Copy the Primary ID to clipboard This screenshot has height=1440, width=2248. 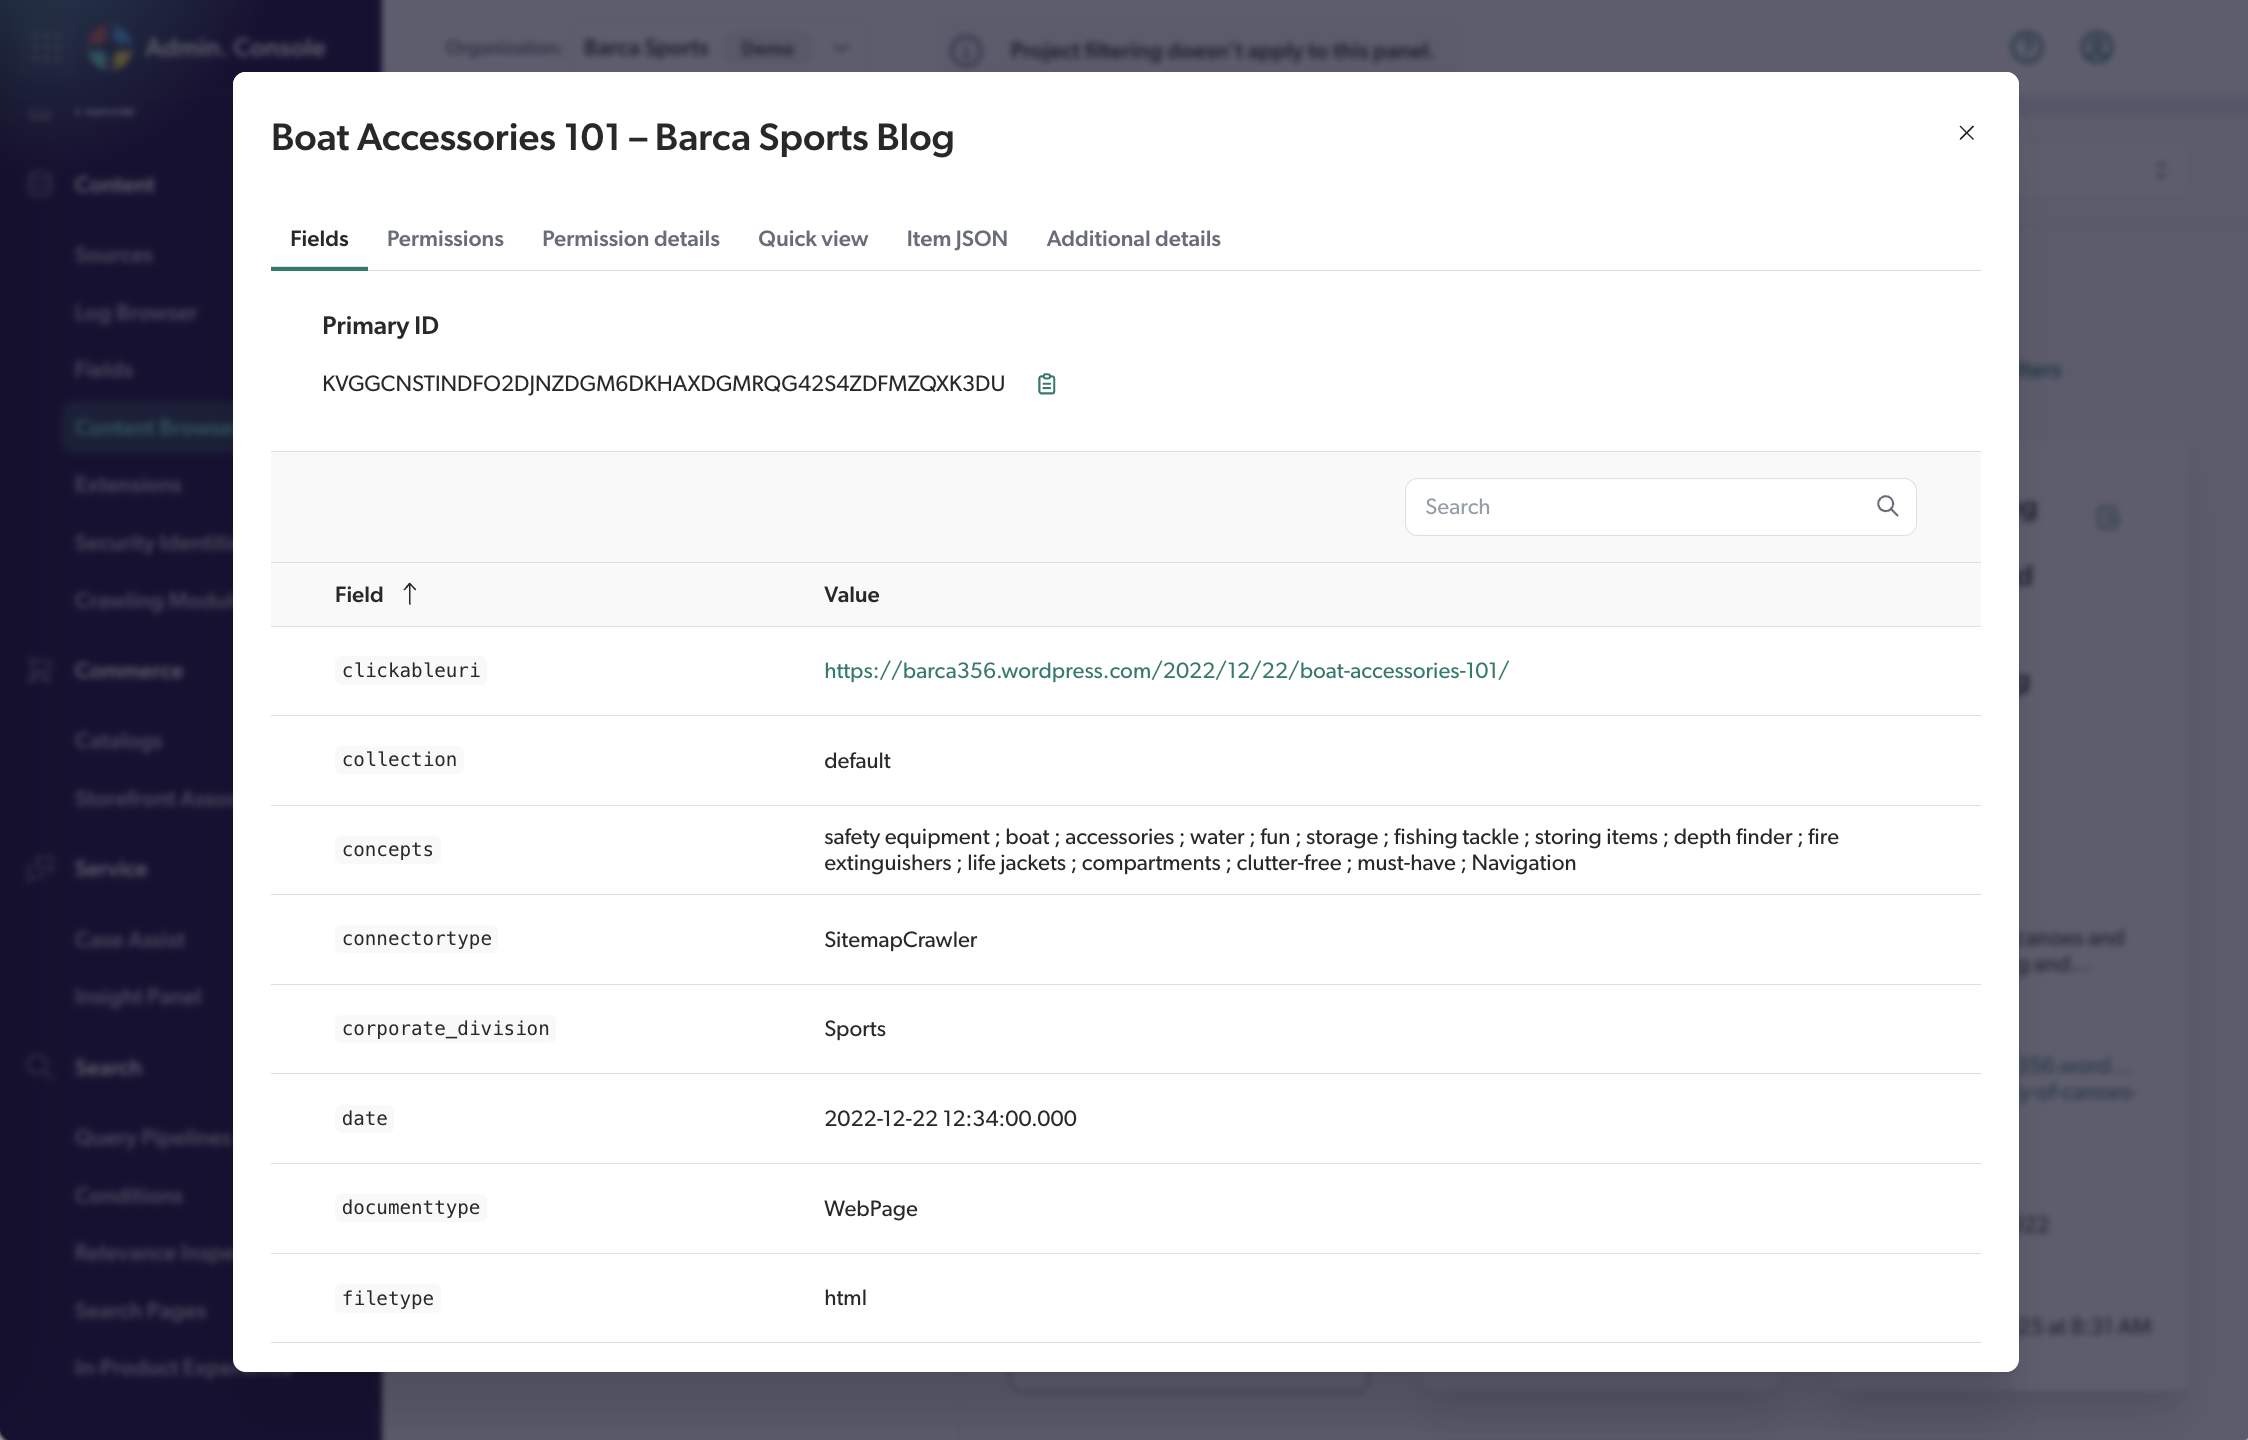pyautogui.click(x=1046, y=384)
